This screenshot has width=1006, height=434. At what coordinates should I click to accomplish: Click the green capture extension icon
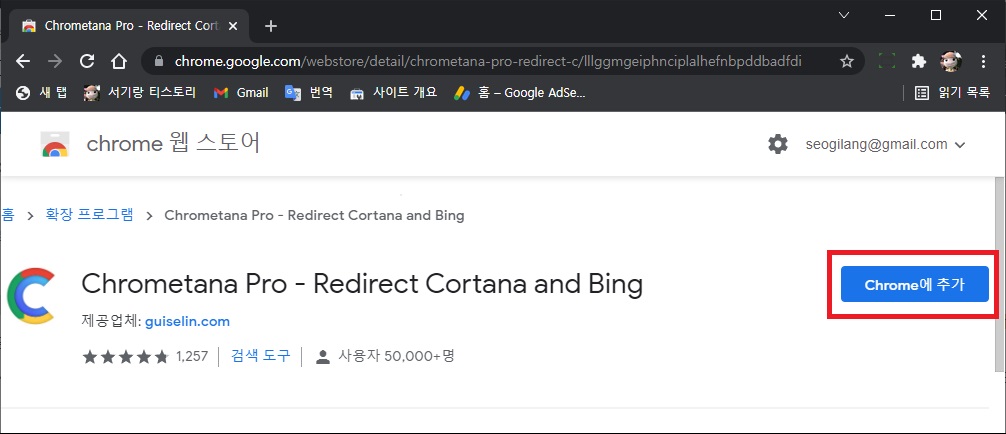[887, 62]
